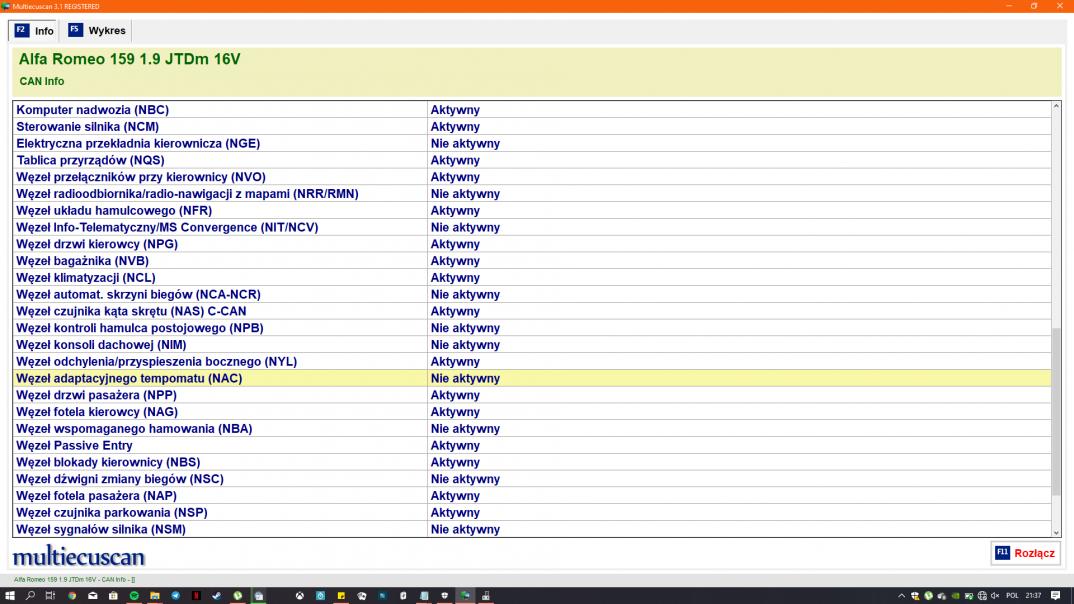This screenshot has width=1074, height=604.
Task: Select row Węzeł dźwigni zmiany biegów (NSC)
Action: [x=532, y=479]
